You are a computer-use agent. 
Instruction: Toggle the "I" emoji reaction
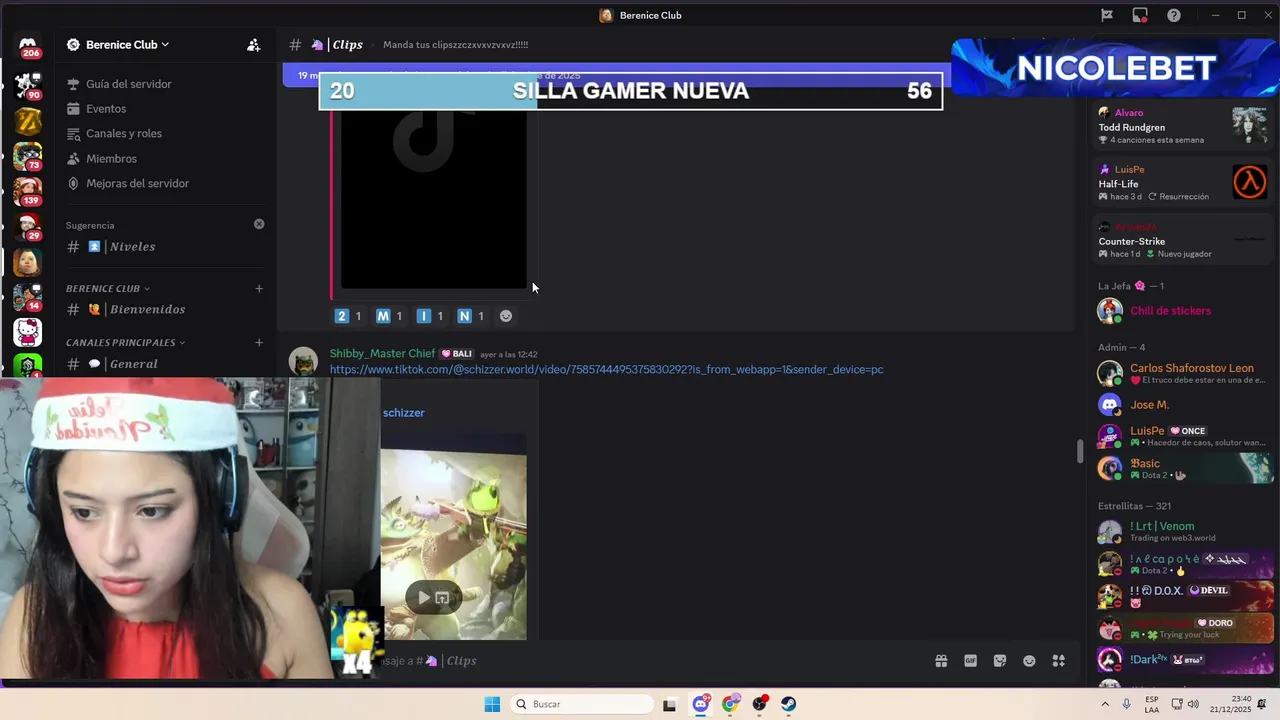pos(430,316)
